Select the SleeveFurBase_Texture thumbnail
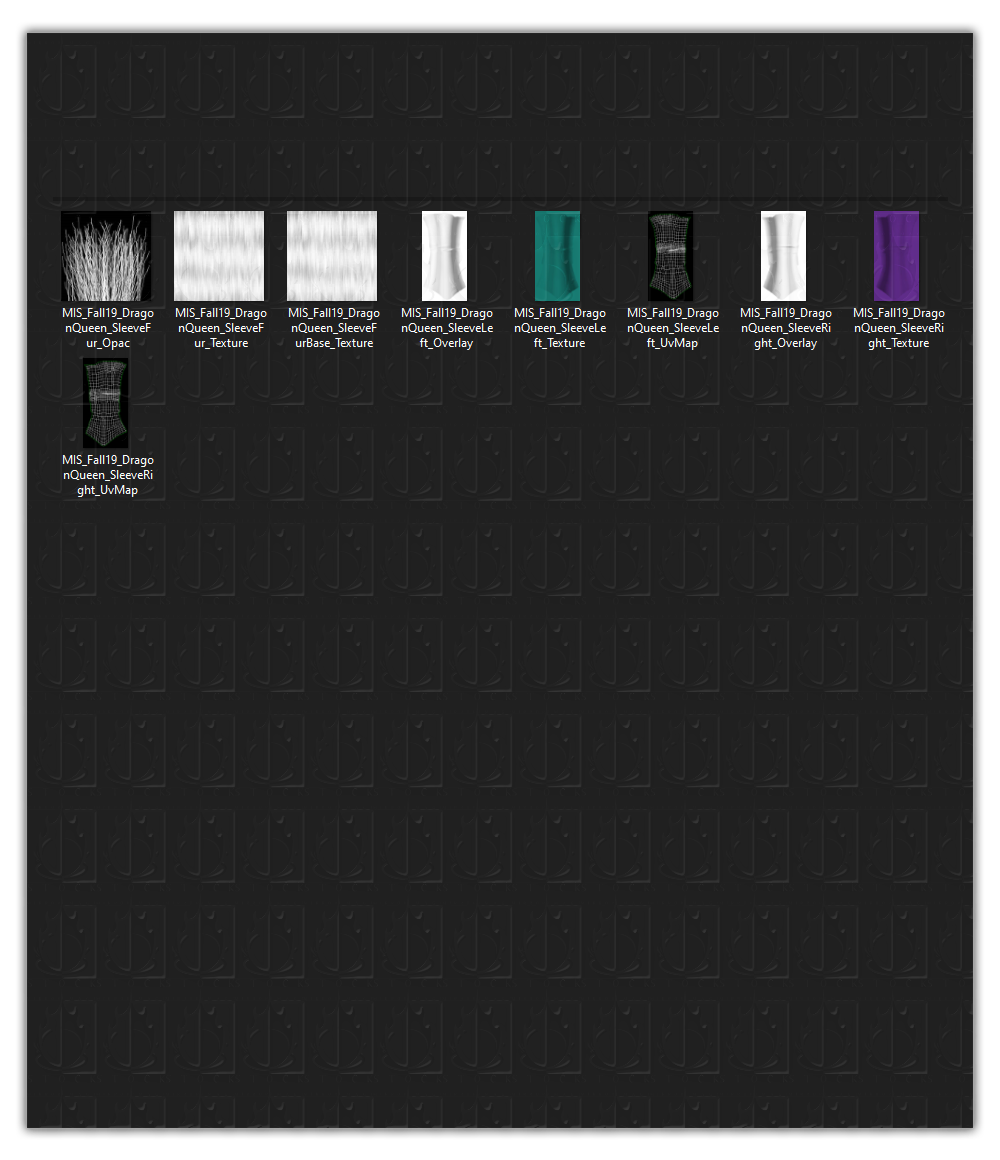The width and height of the screenshot is (1000, 1160). pos(332,256)
